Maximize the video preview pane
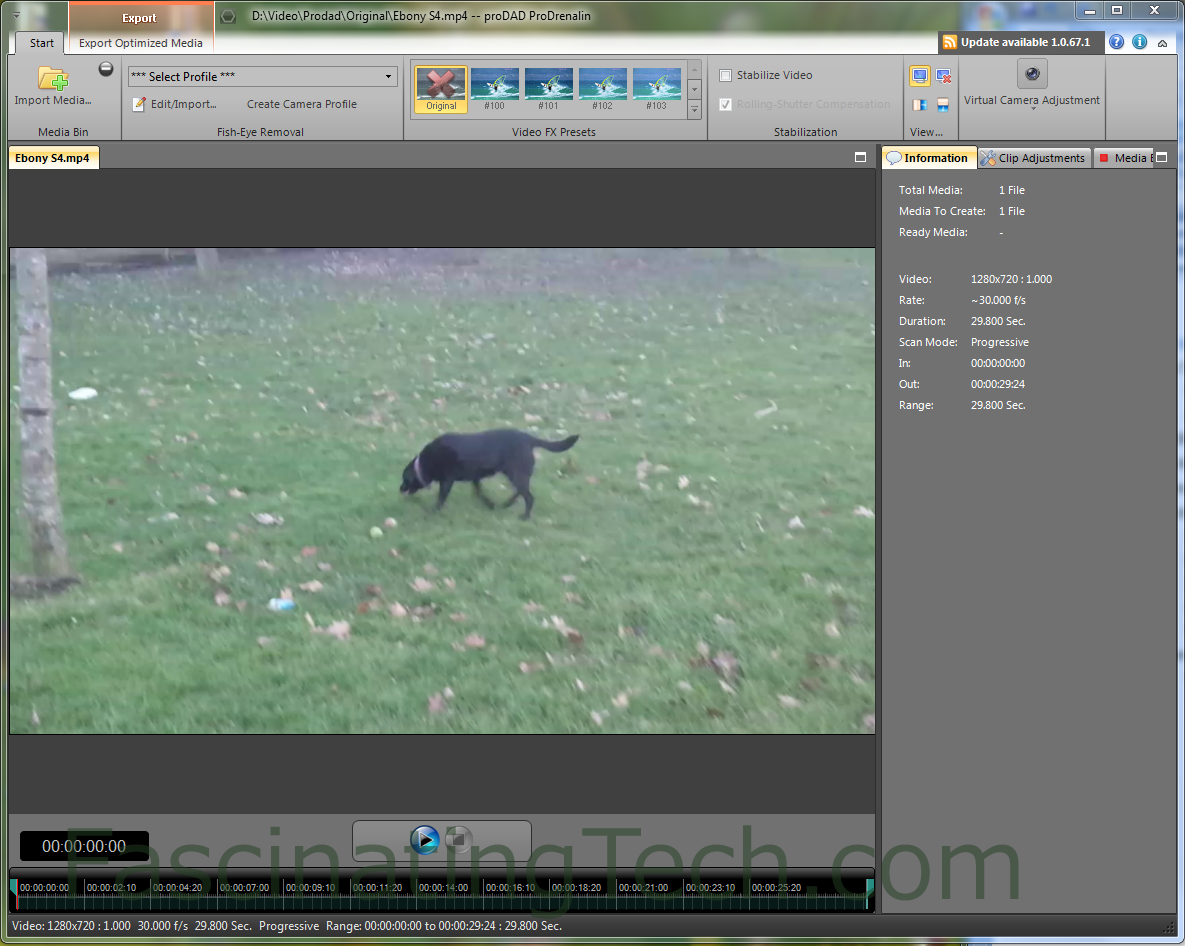 click(x=860, y=157)
